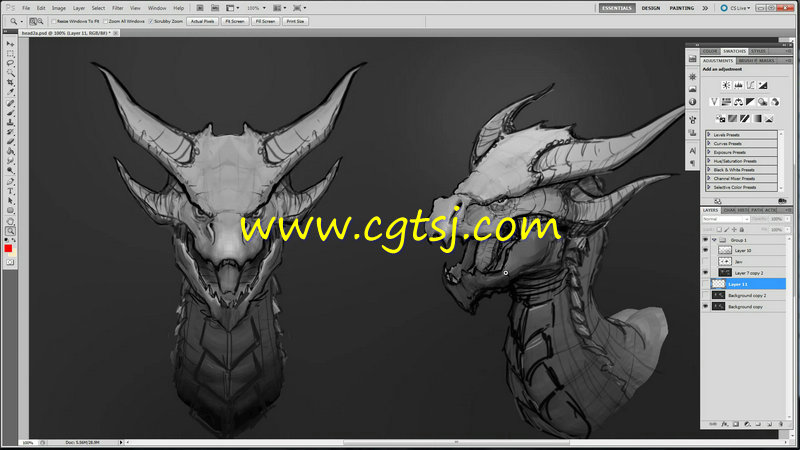Select the Move tool in toolbox
Image resolution: width=800 pixels, height=450 pixels.
[x=10, y=44]
